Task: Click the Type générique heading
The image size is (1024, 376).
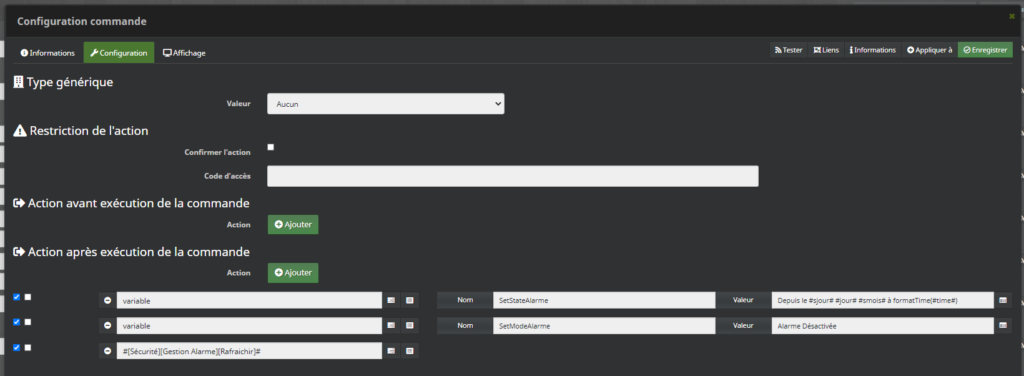Action: pyautogui.click(x=63, y=83)
